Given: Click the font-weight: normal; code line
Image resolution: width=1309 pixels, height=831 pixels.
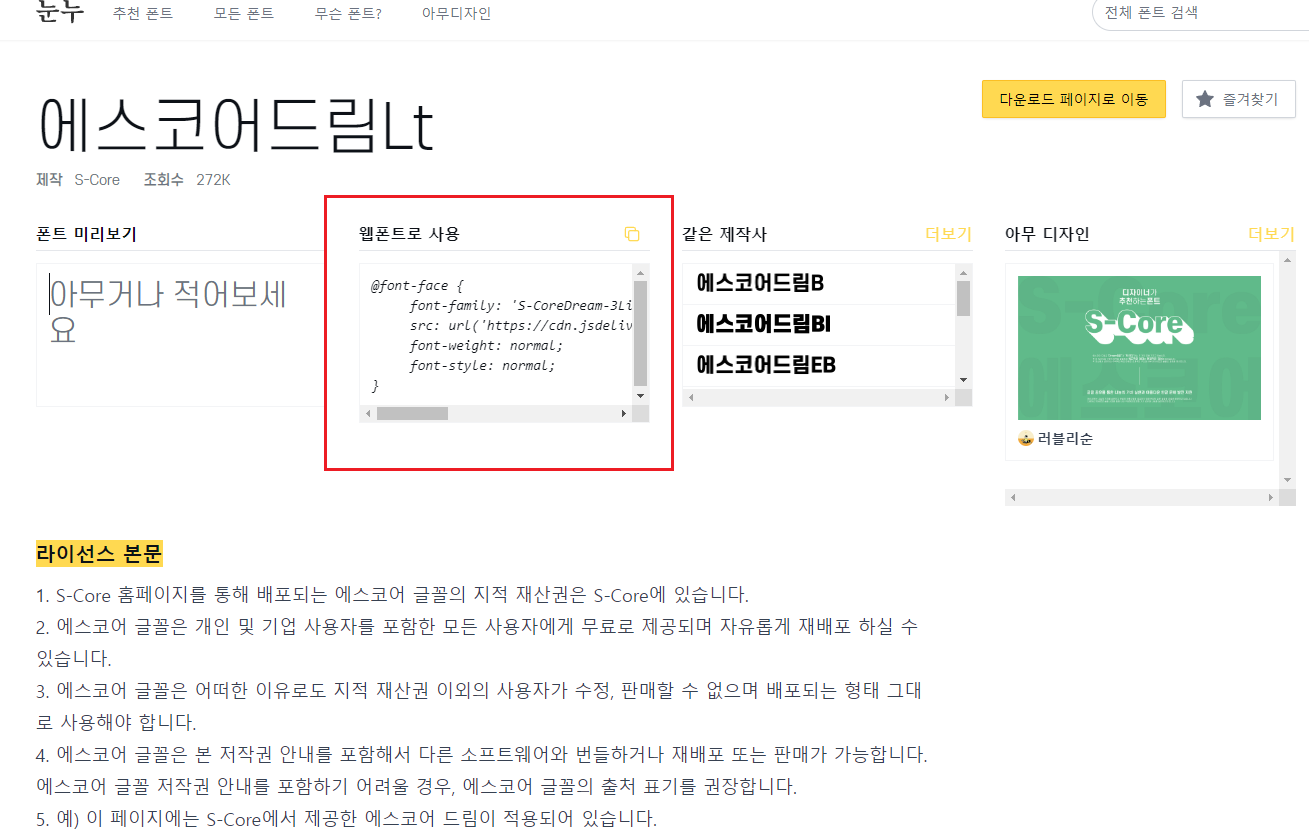Looking at the screenshot, I should (x=486, y=346).
